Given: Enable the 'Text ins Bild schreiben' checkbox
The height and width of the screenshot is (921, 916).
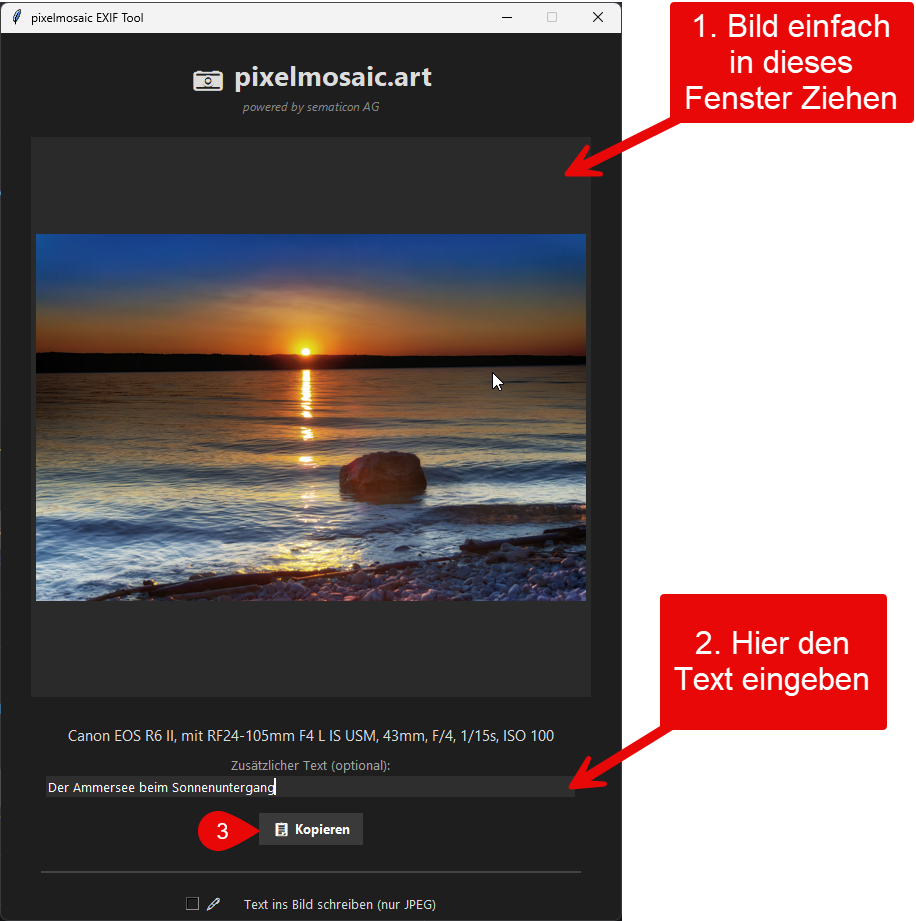Looking at the screenshot, I should (192, 903).
